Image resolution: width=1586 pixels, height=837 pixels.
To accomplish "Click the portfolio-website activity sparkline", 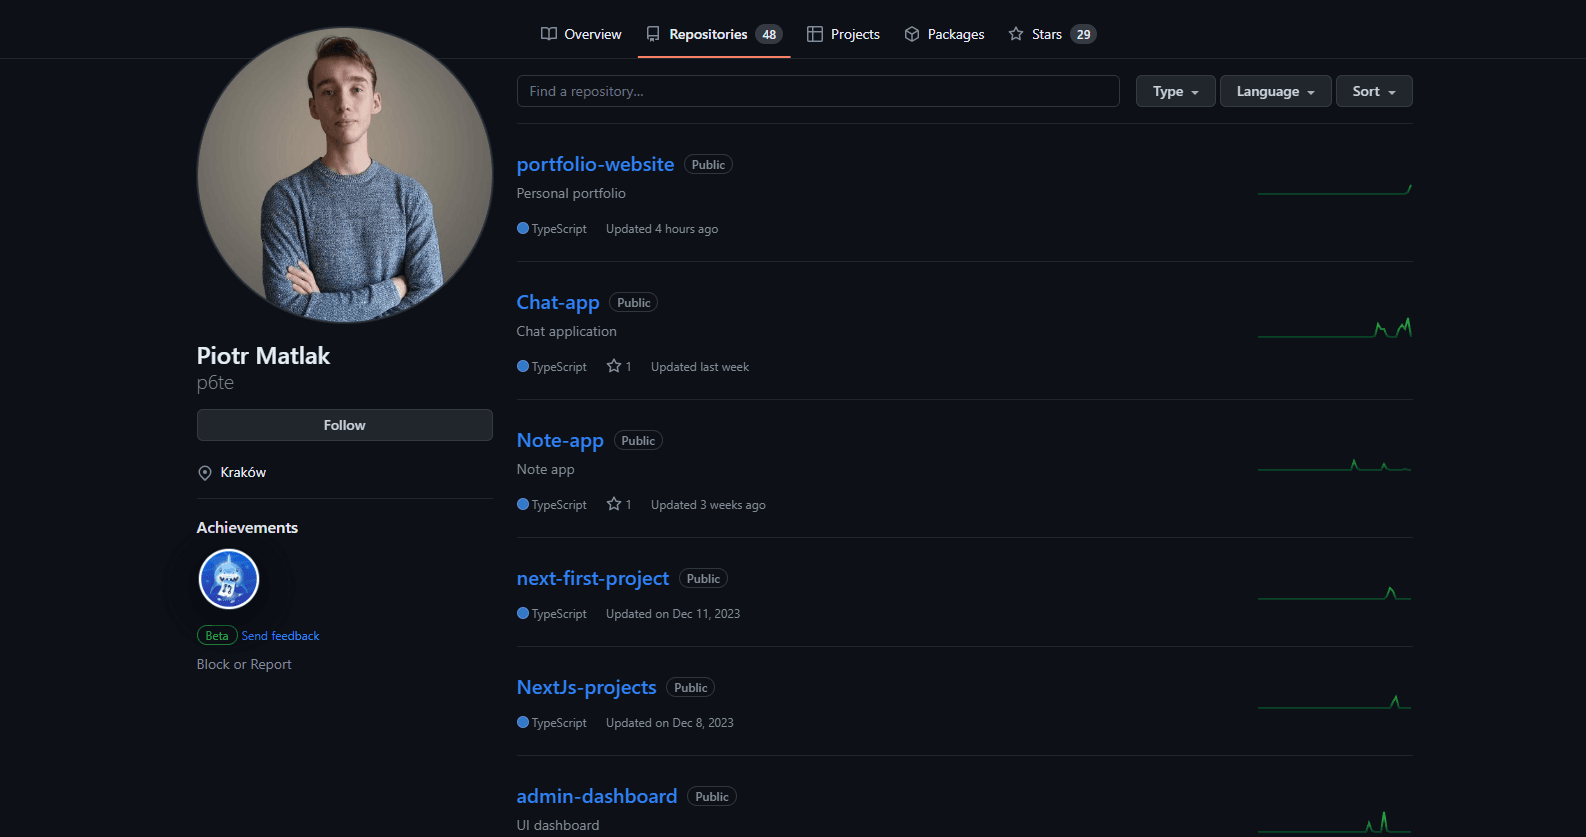I will pyautogui.click(x=1335, y=189).
